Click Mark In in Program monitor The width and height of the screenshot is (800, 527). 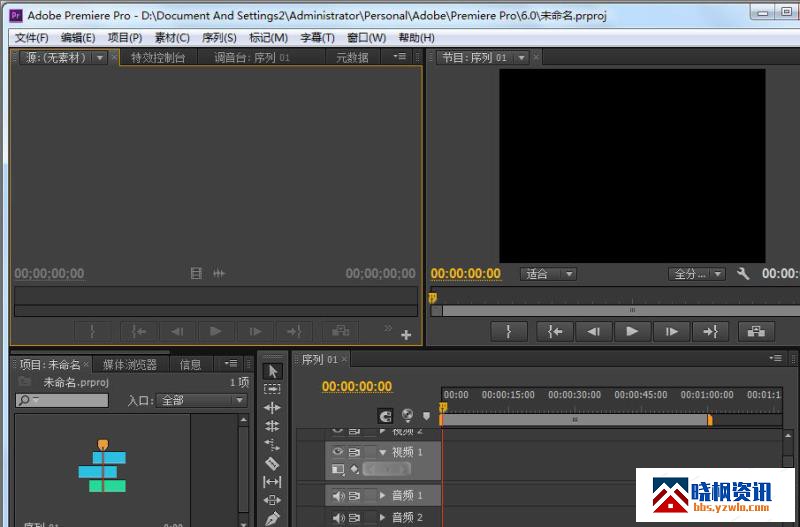coord(509,332)
